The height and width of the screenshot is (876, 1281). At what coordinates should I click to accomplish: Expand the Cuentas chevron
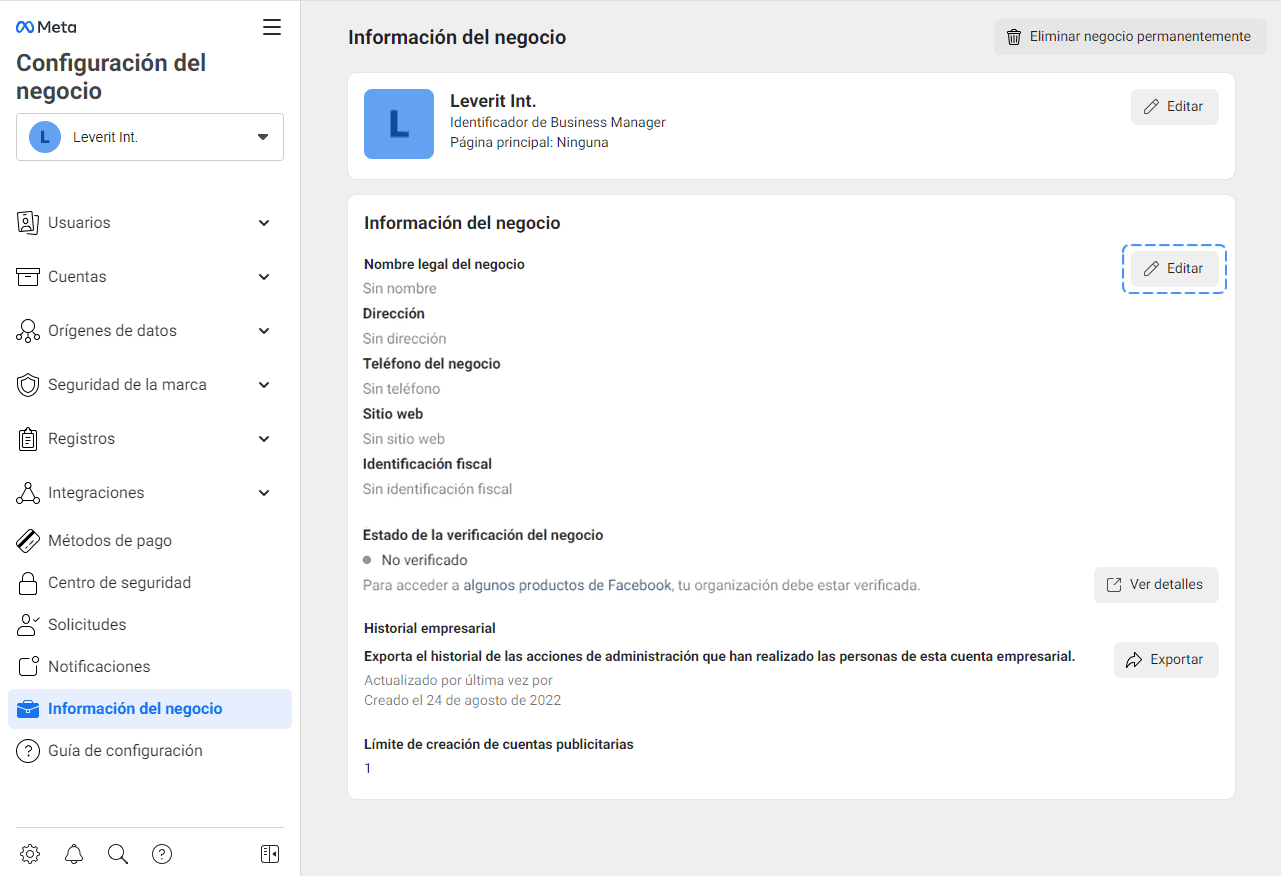tap(264, 277)
